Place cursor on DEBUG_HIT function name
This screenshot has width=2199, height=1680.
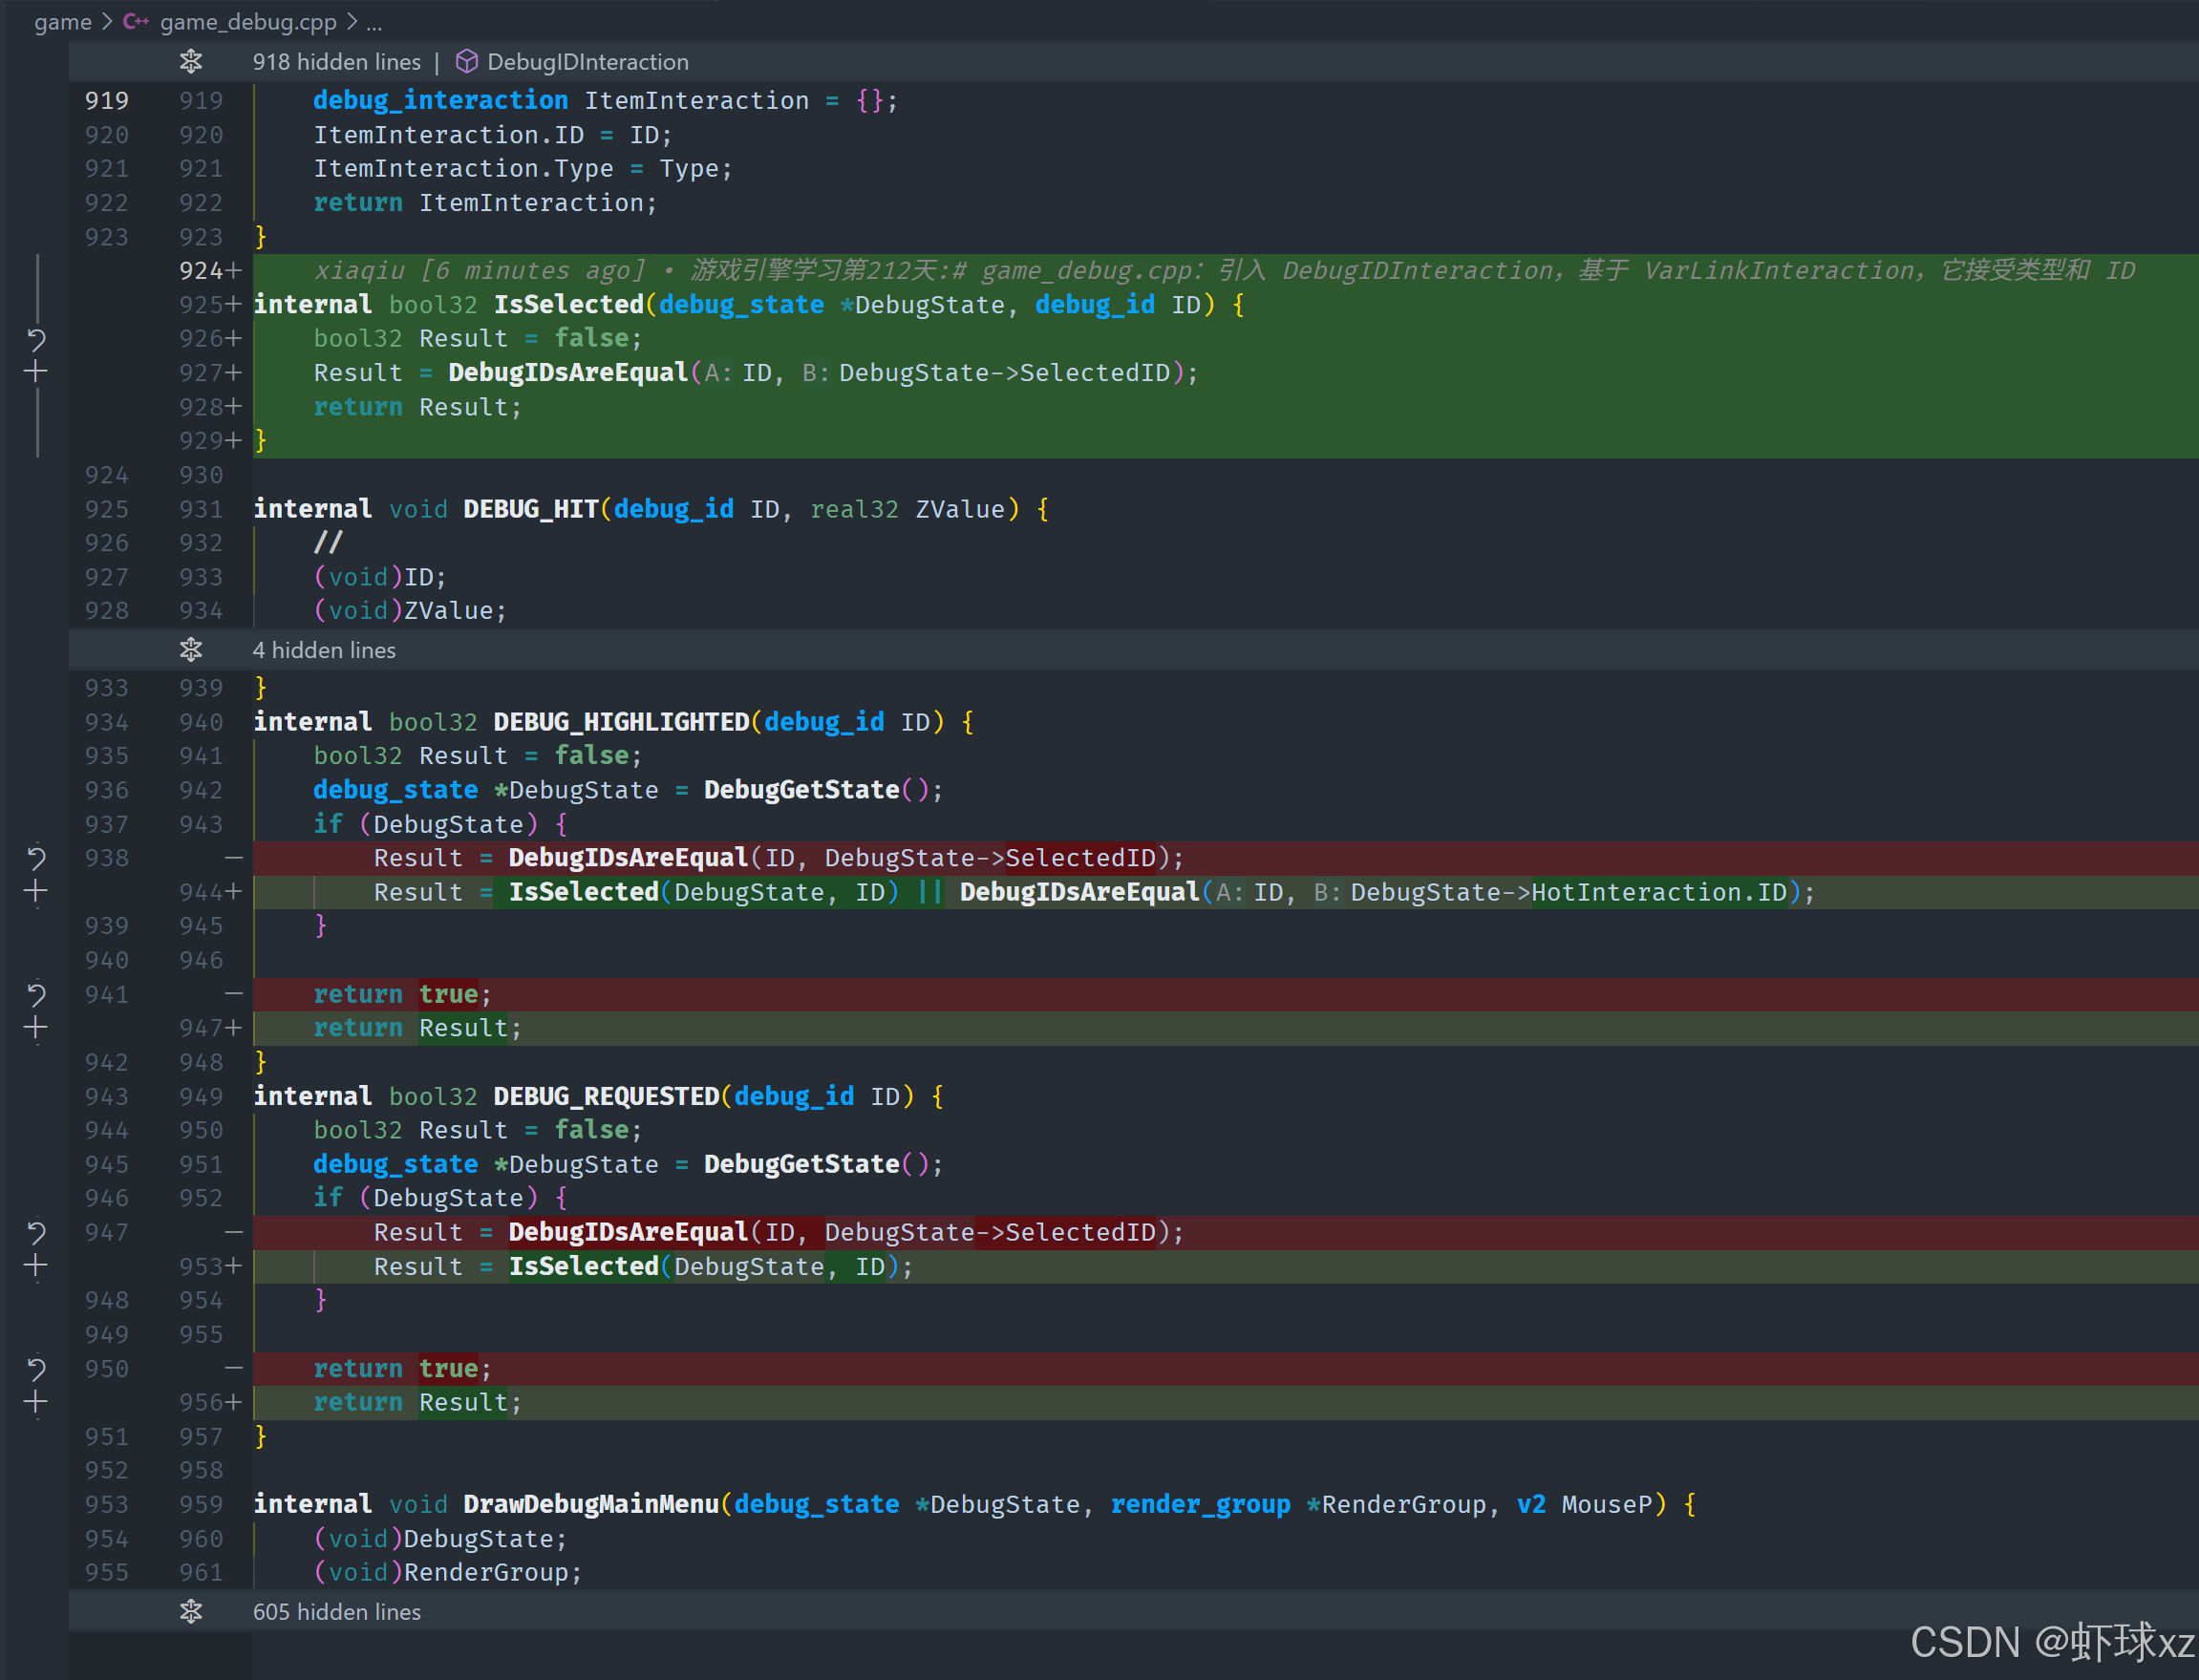(x=530, y=509)
